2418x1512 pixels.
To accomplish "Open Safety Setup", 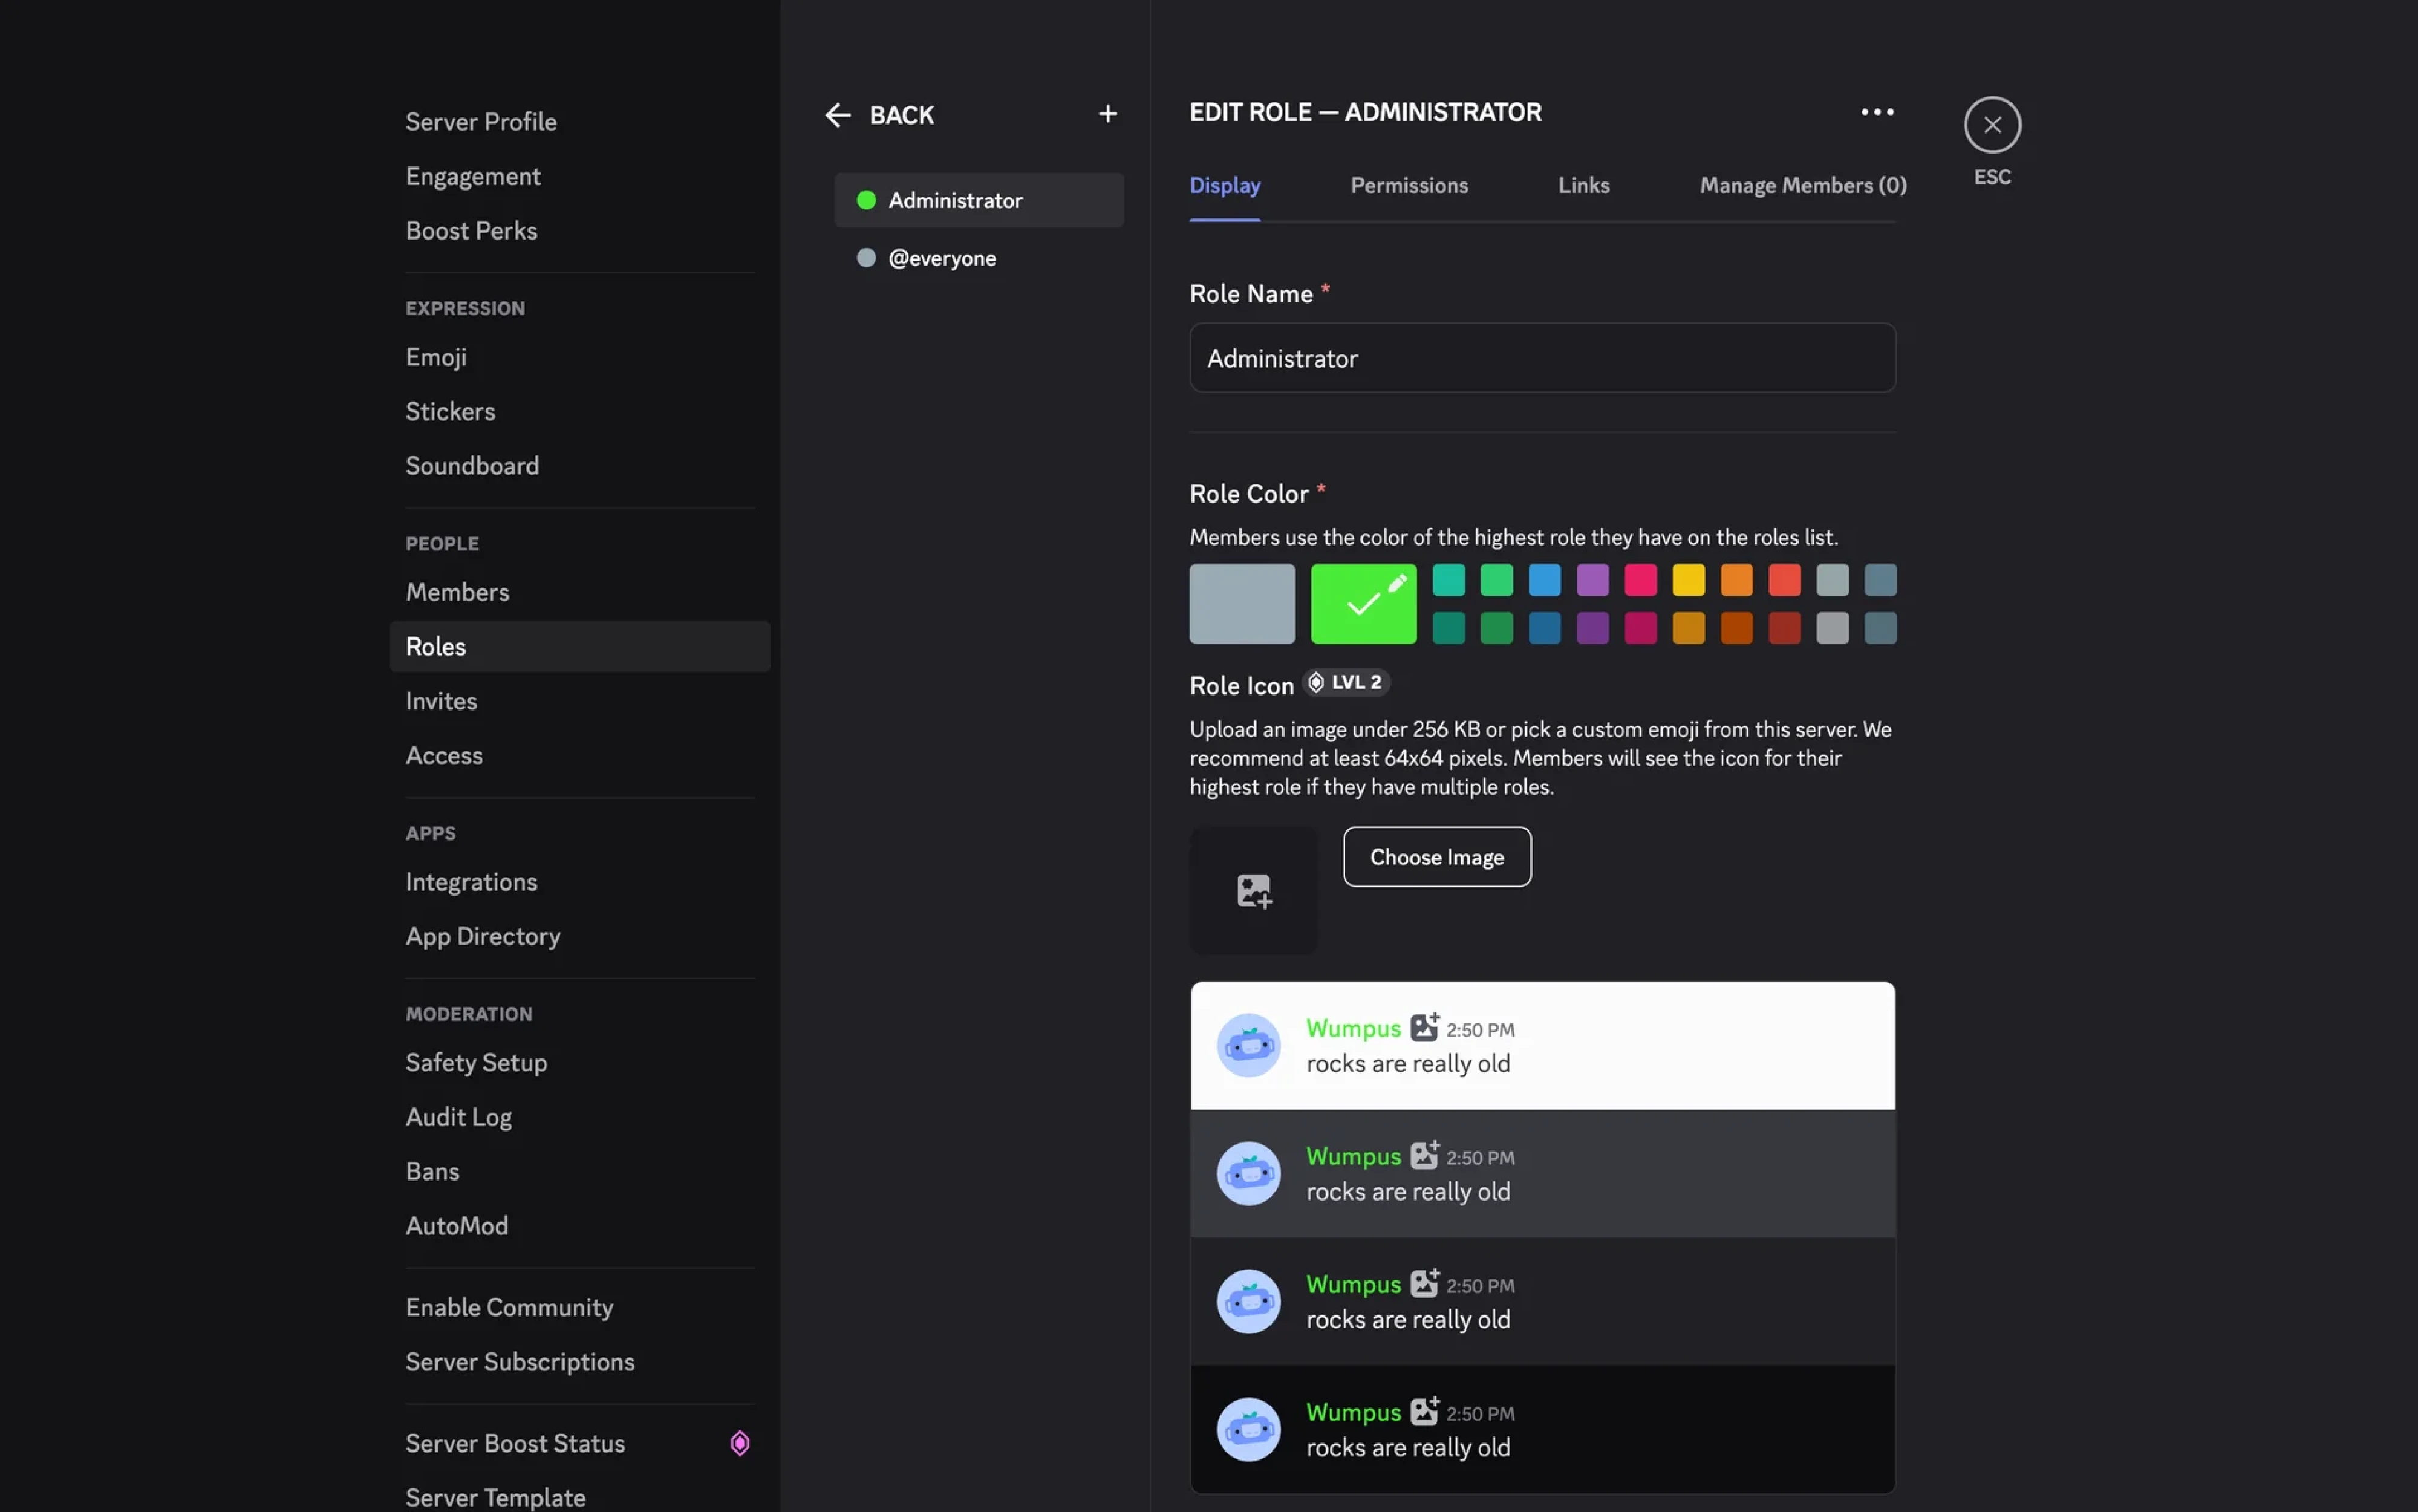I will (x=580, y=1062).
